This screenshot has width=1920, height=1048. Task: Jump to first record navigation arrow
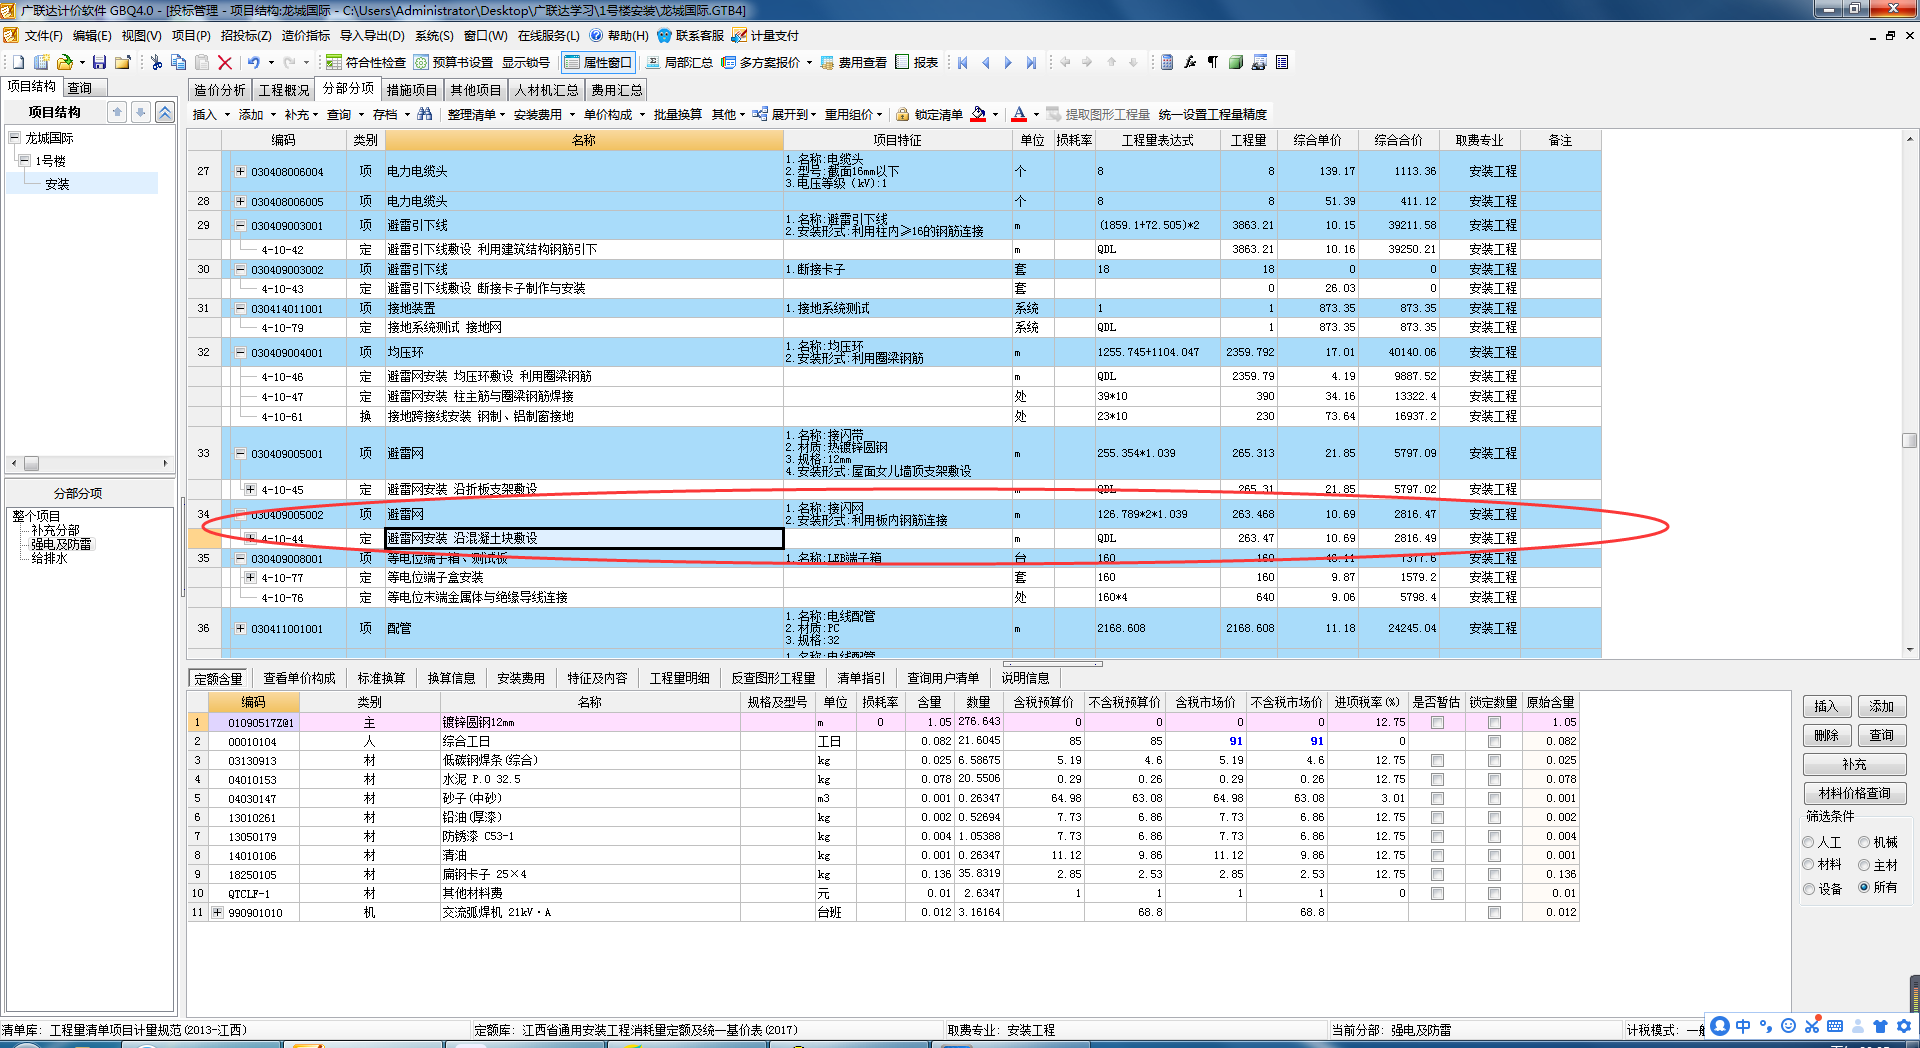pos(963,62)
